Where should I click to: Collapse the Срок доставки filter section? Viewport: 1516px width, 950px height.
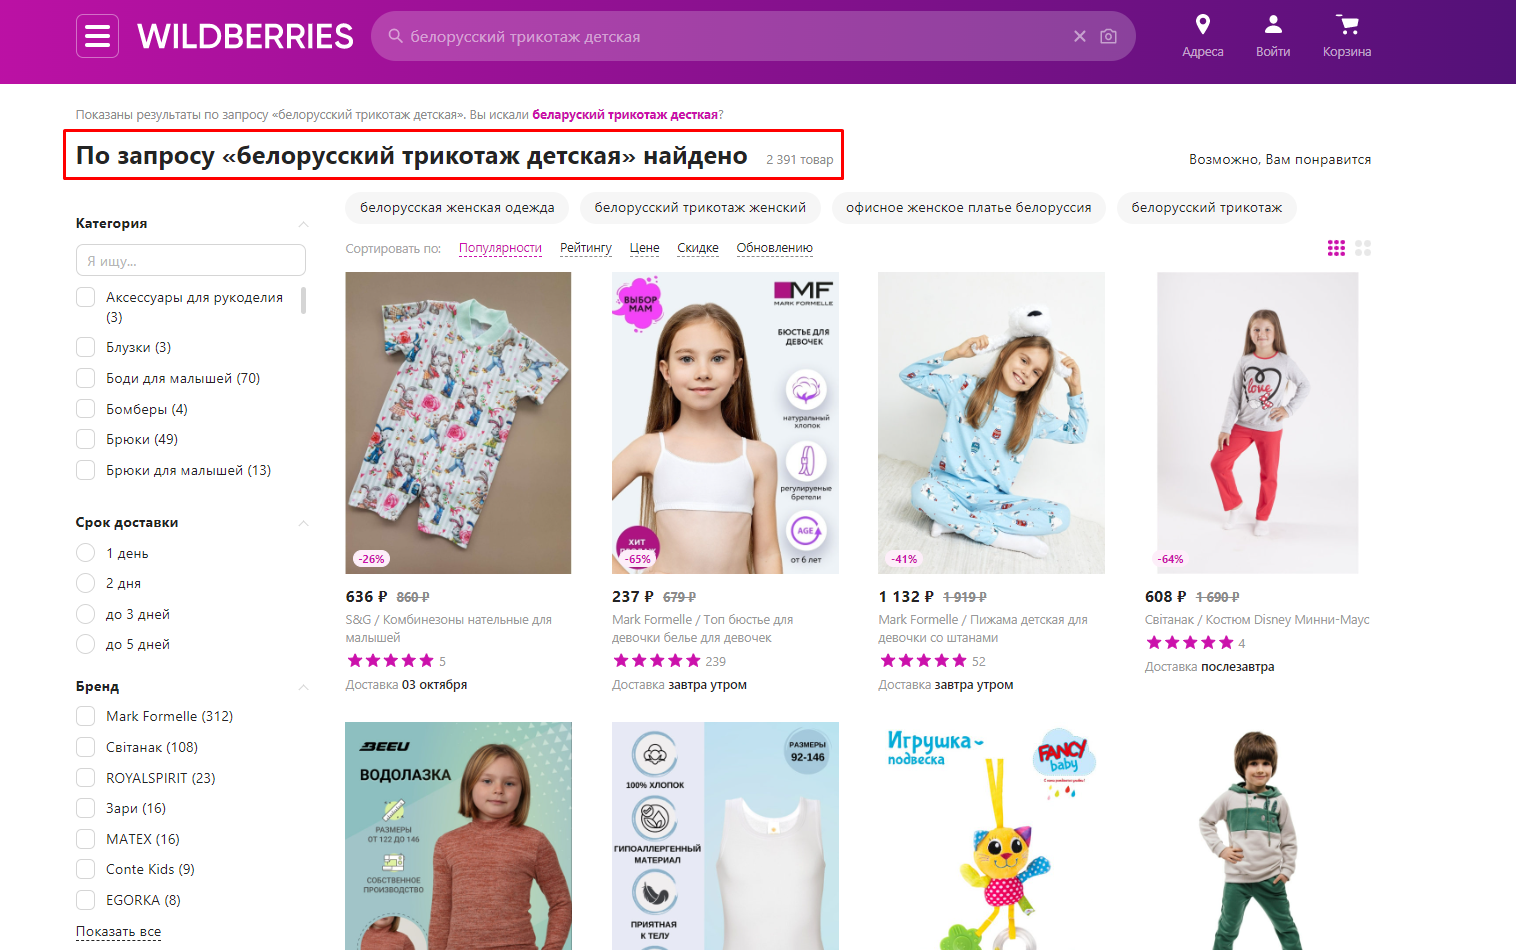coord(303,523)
